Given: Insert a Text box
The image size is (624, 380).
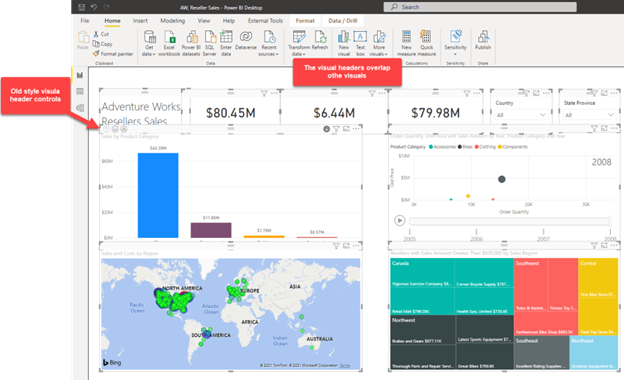Looking at the screenshot, I should pos(361,43).
